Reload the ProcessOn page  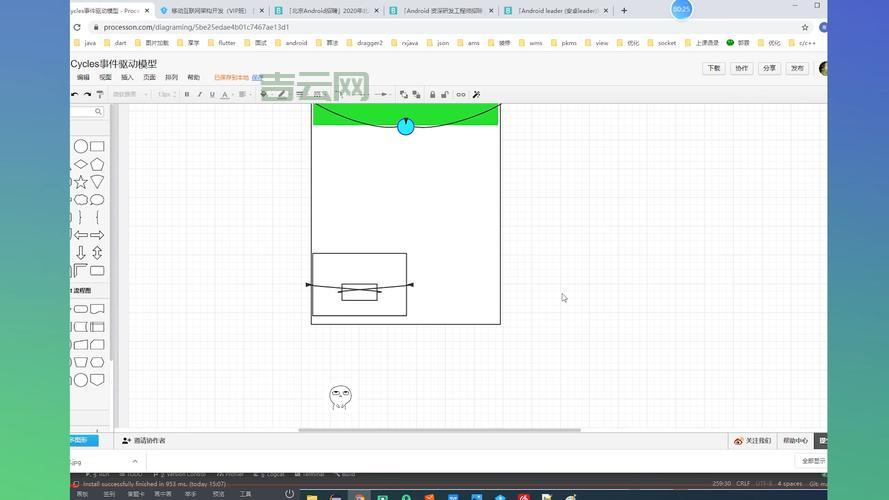[x=77, y=27]
